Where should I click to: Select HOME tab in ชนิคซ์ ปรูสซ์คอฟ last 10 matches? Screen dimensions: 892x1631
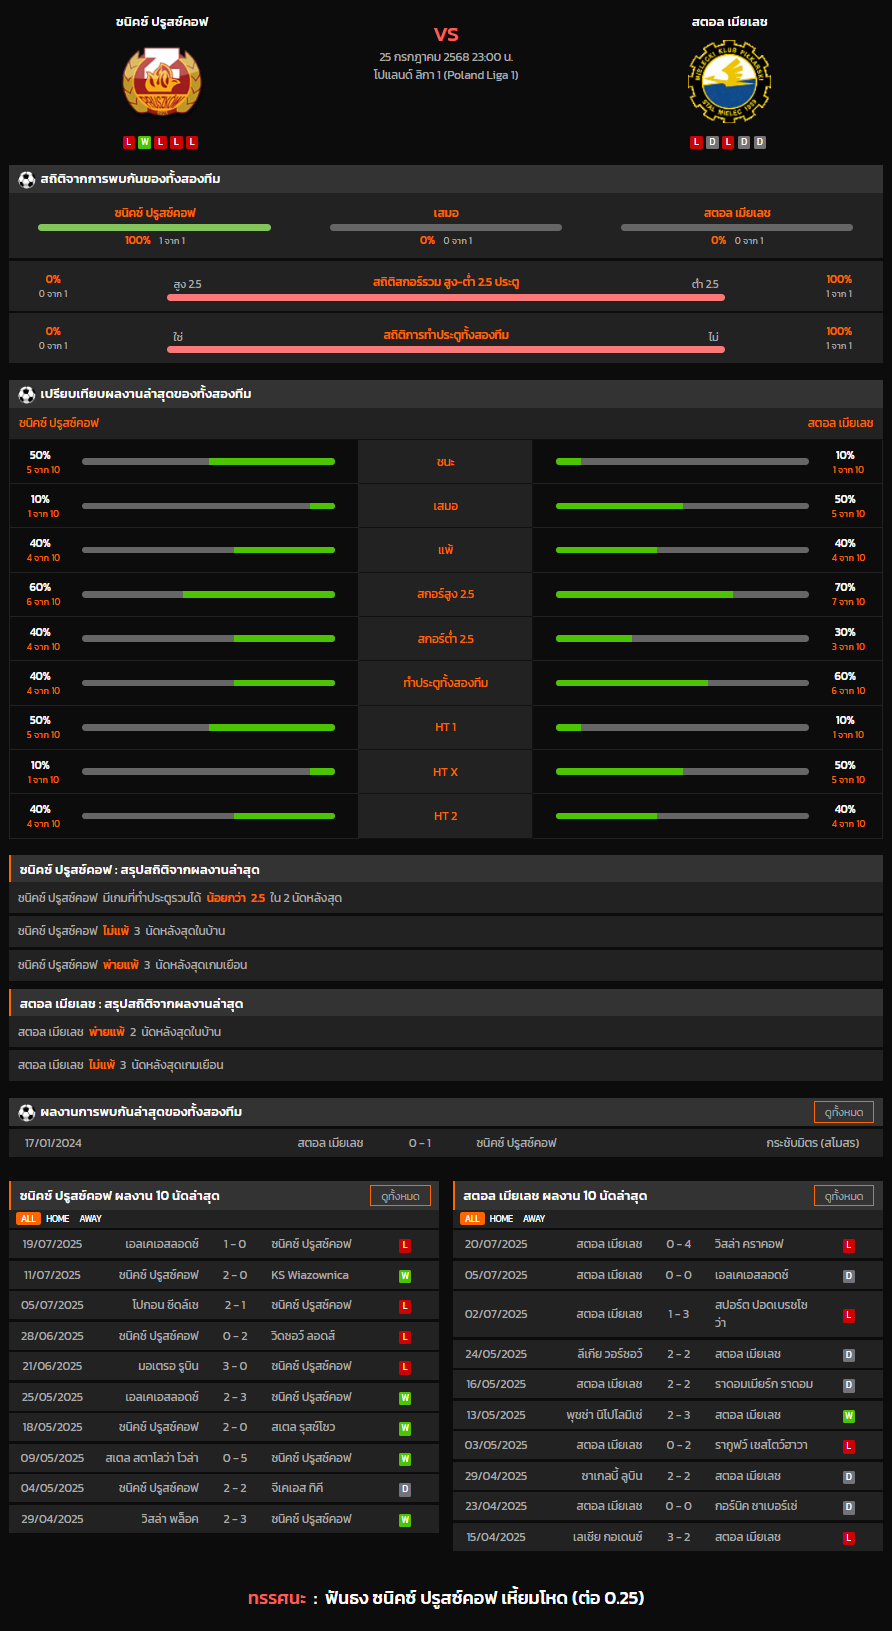[x=58, y=1219]
